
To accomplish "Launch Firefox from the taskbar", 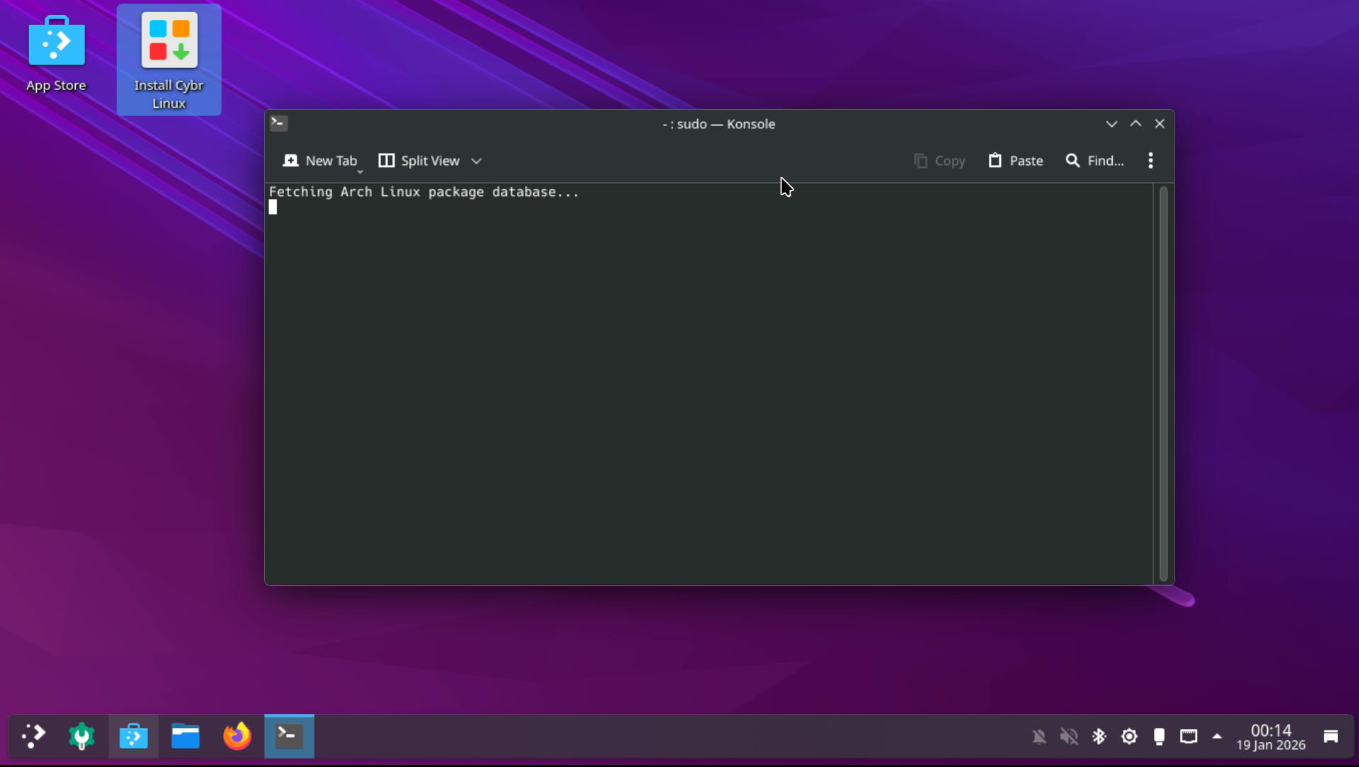I will (x=237, y=736).
